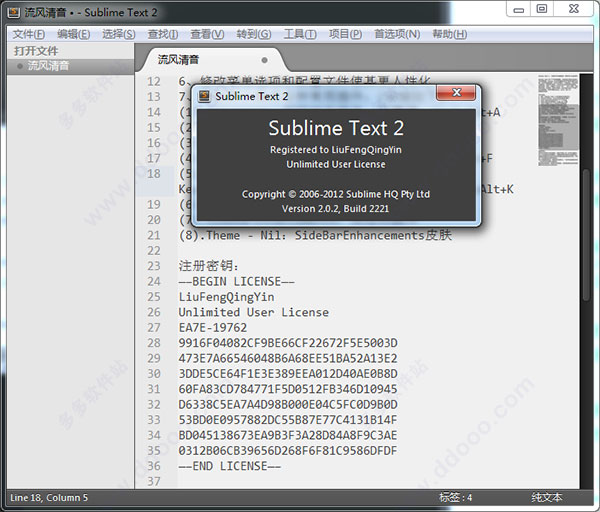The width and height of the screenshot is (600, 512).
Task: Click the 注册密钥: text on line 23
Action: tap(209, 266)
